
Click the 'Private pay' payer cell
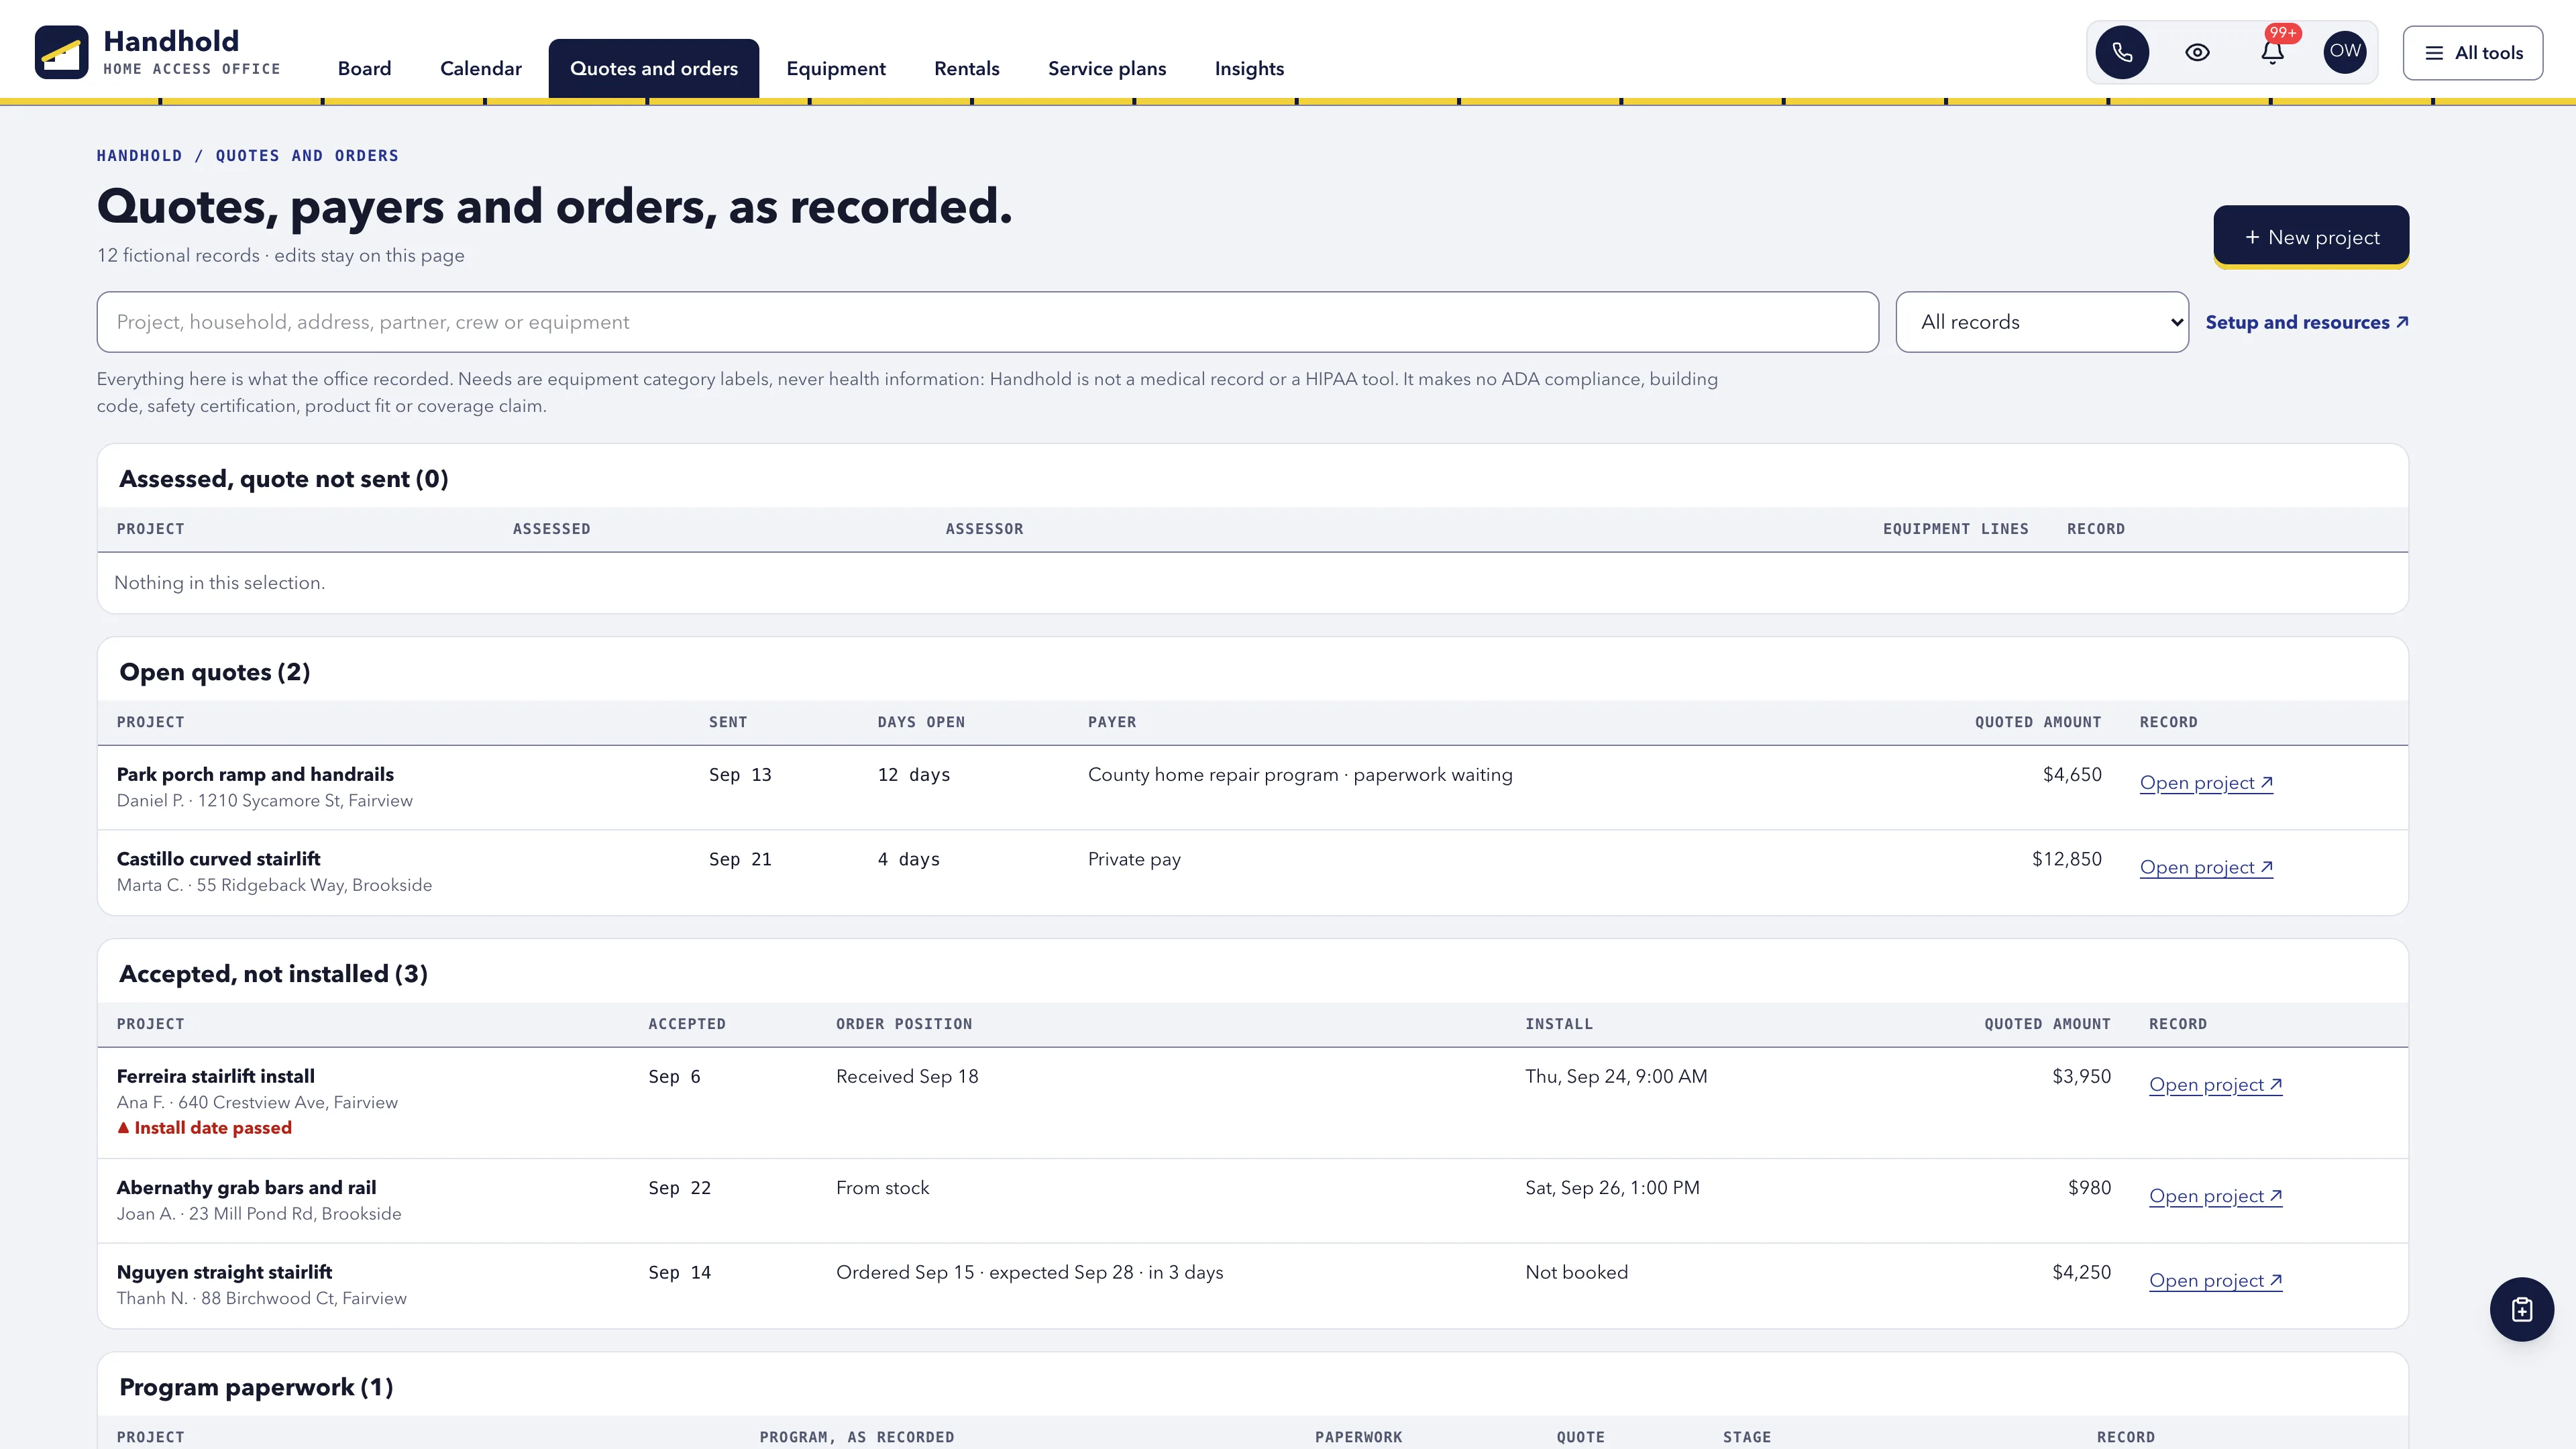[x=1134, y=859]
